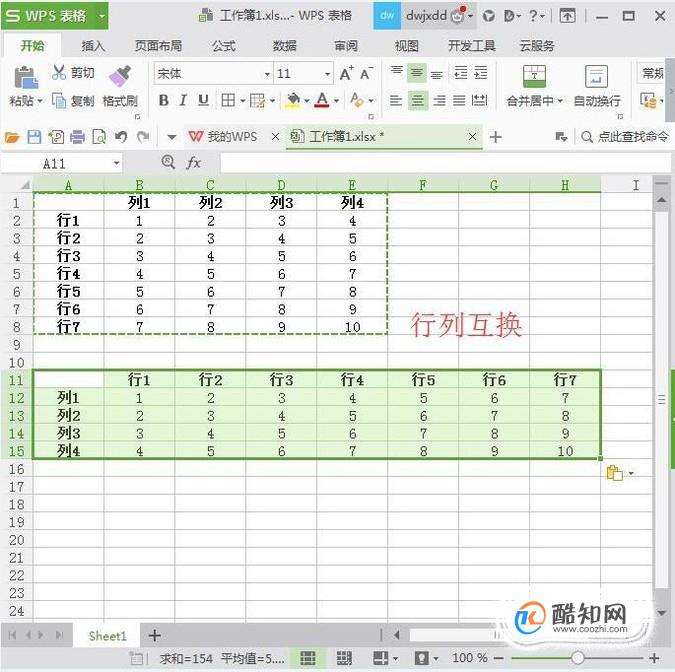Click the font color A icon

pyautogui.click(x=322, y=101)
